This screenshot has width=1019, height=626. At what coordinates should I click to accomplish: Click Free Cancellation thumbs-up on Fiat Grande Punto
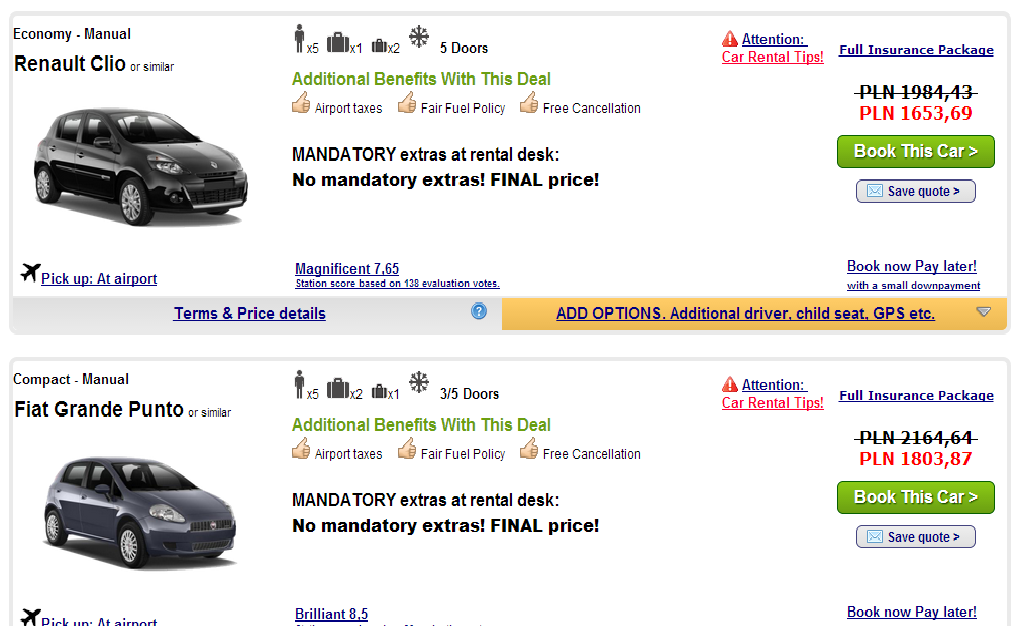point(529,449)
